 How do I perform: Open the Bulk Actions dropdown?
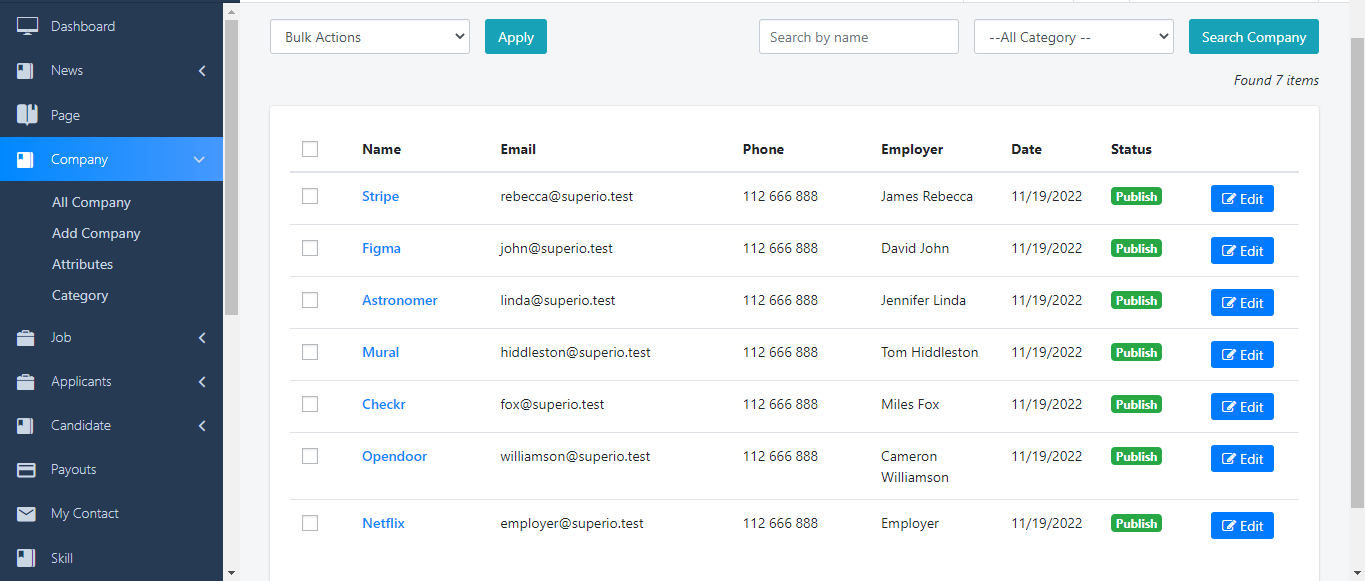pos(369,37)
